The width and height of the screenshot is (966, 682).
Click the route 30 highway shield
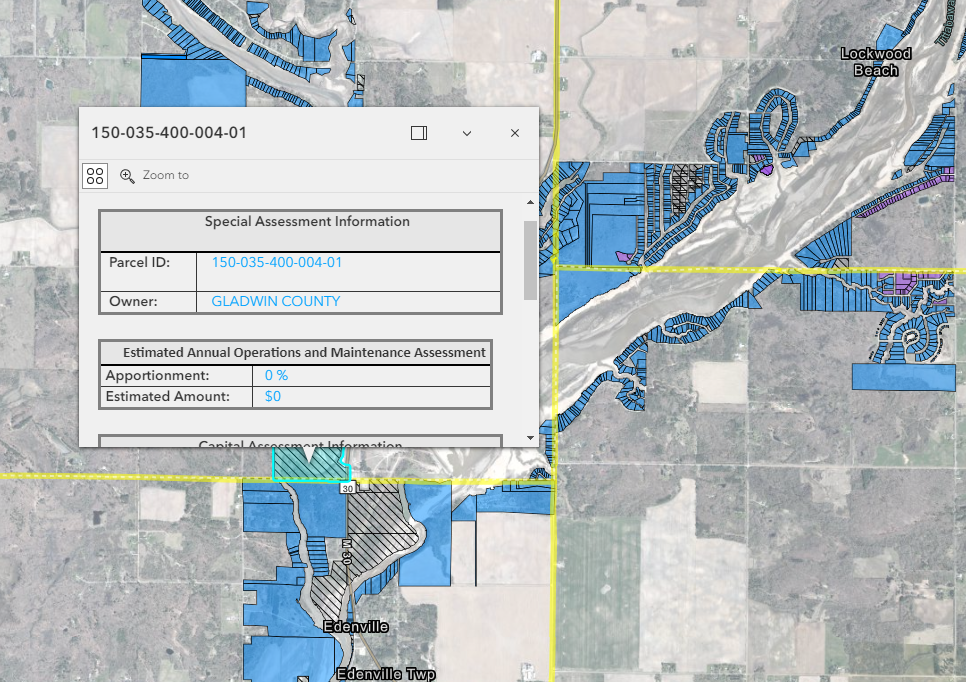click(x=347, y=488)
